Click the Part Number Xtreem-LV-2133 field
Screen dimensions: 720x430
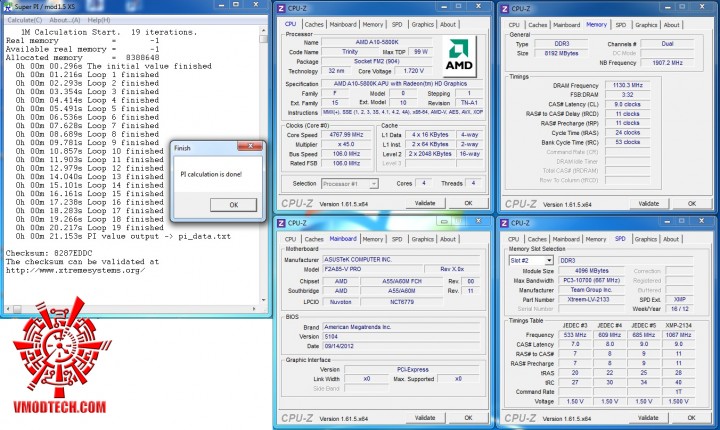[591, 300]
